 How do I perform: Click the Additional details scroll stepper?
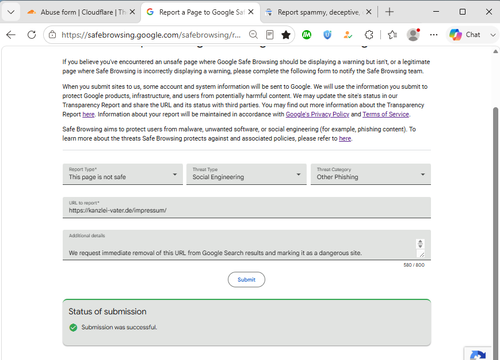tap(420, 244)
